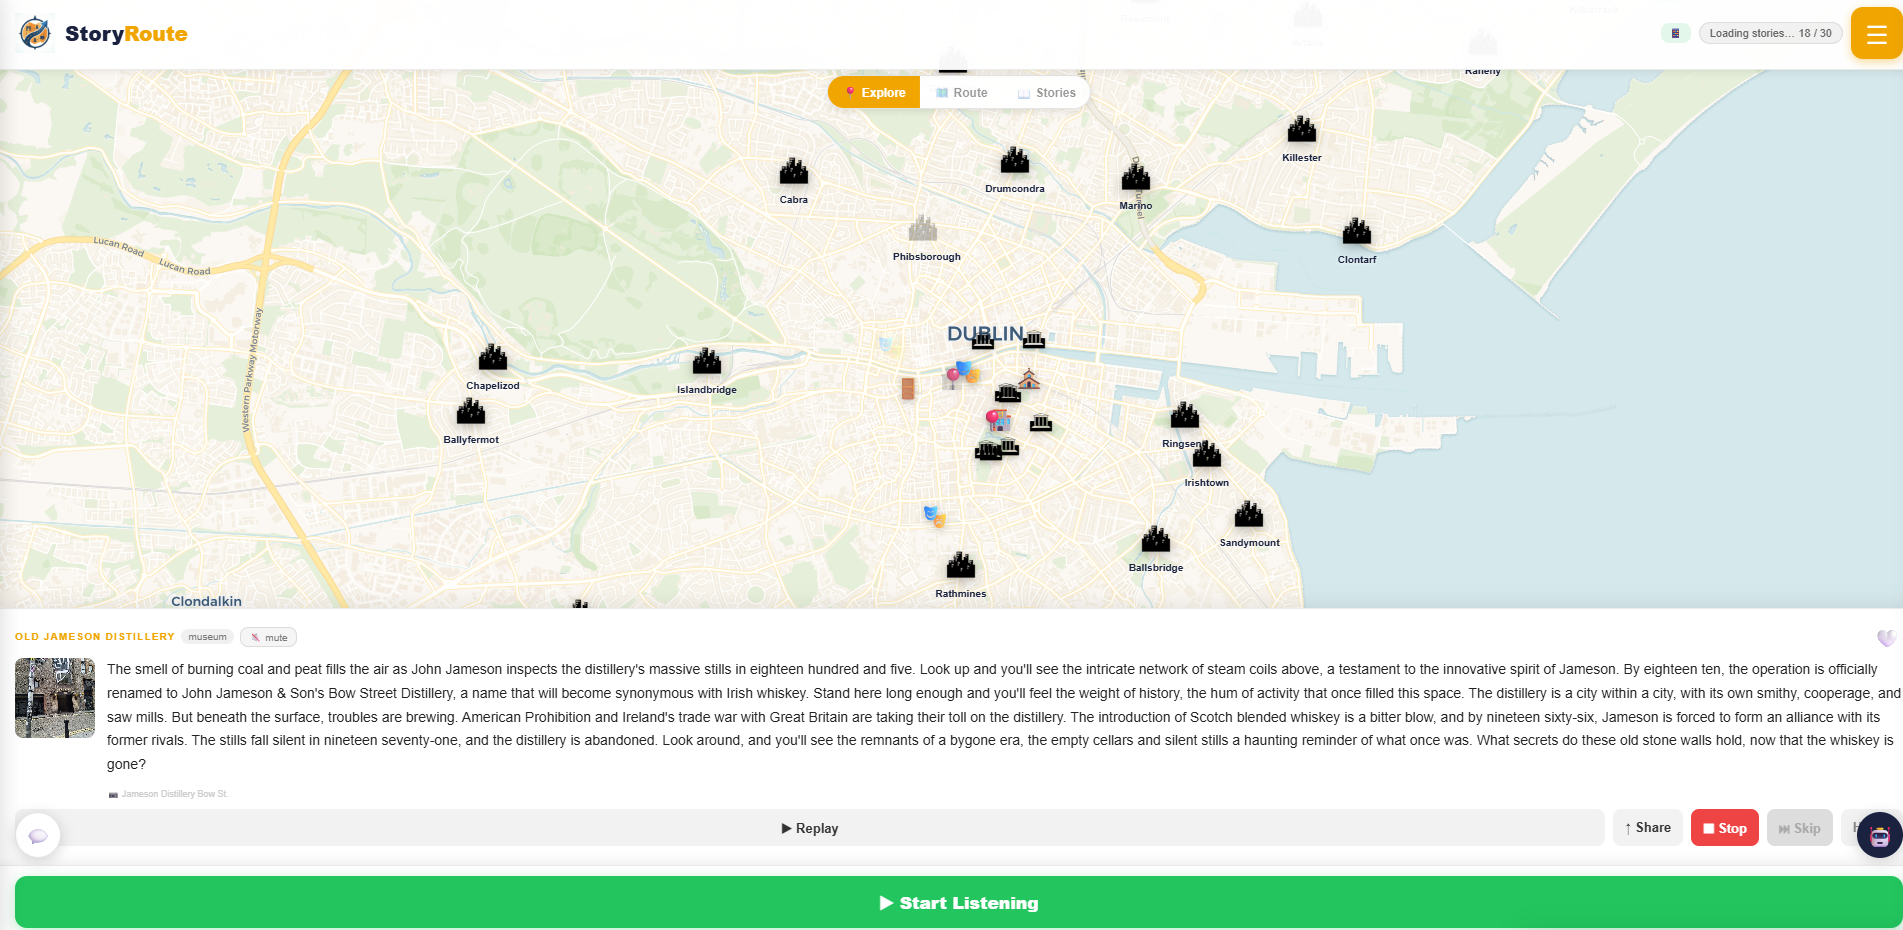Switch to the Route tab
The width and height of the screenshot is (1903, 930).
[962, 93]
